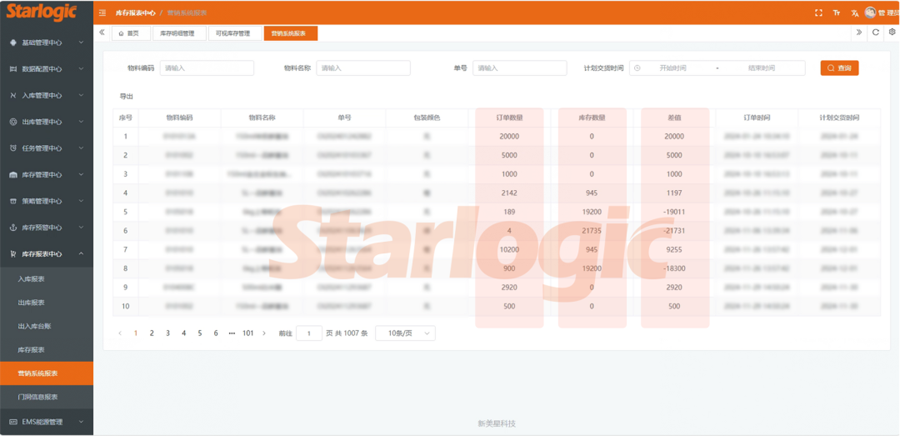The image size is (900, 436).
Task: Open the language translation icon
Action: [854, 13]
